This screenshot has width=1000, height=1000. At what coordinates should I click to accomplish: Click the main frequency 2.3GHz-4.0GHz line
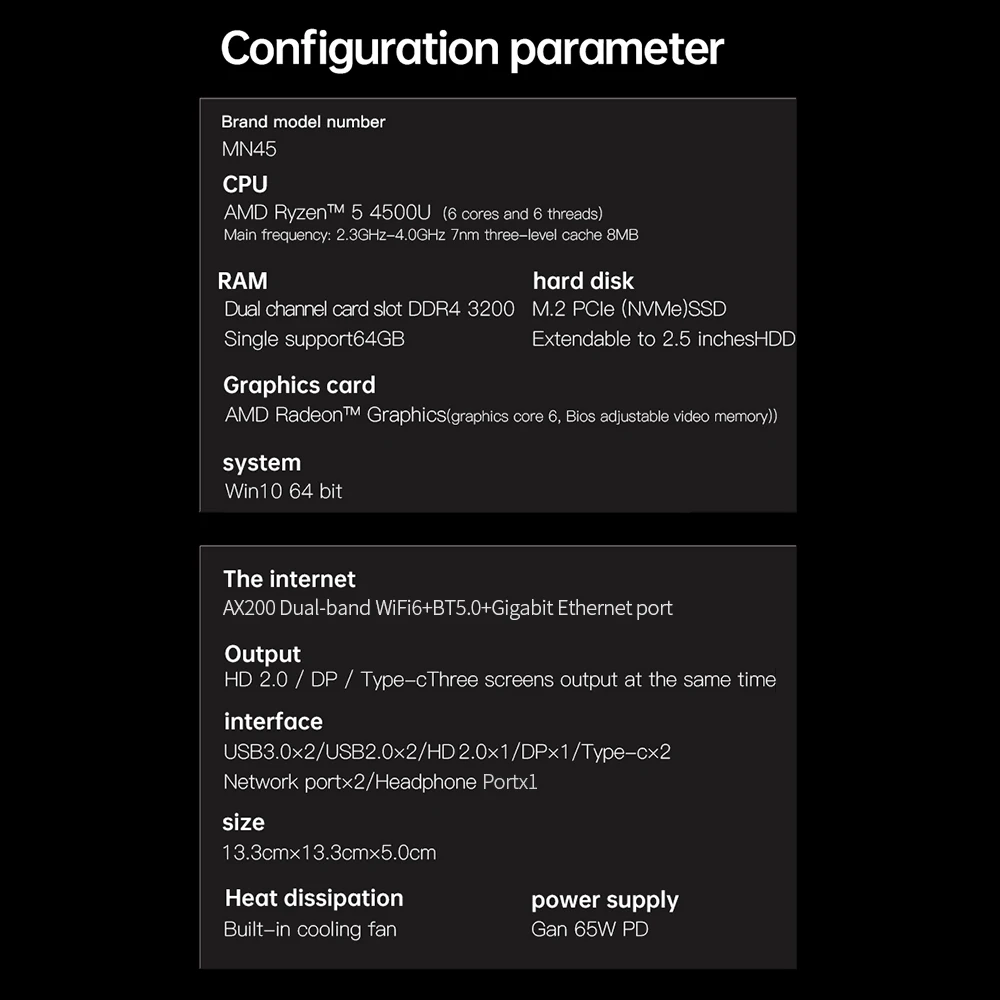coord(431,235)
